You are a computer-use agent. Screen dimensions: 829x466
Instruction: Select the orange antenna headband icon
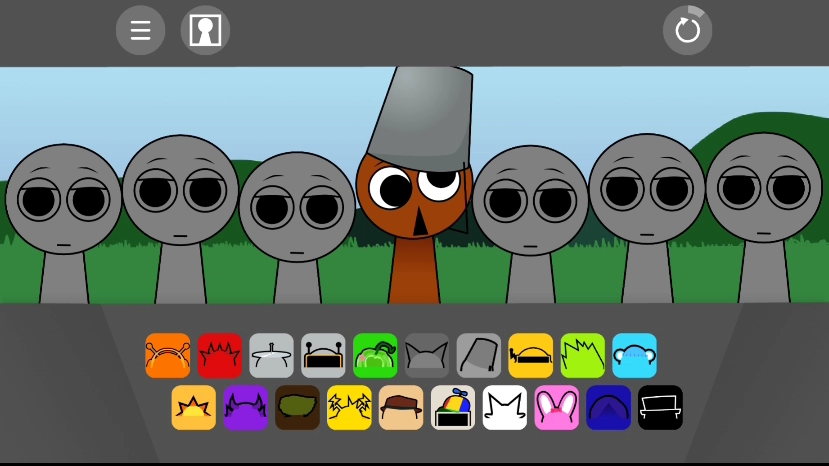point(167,355)
